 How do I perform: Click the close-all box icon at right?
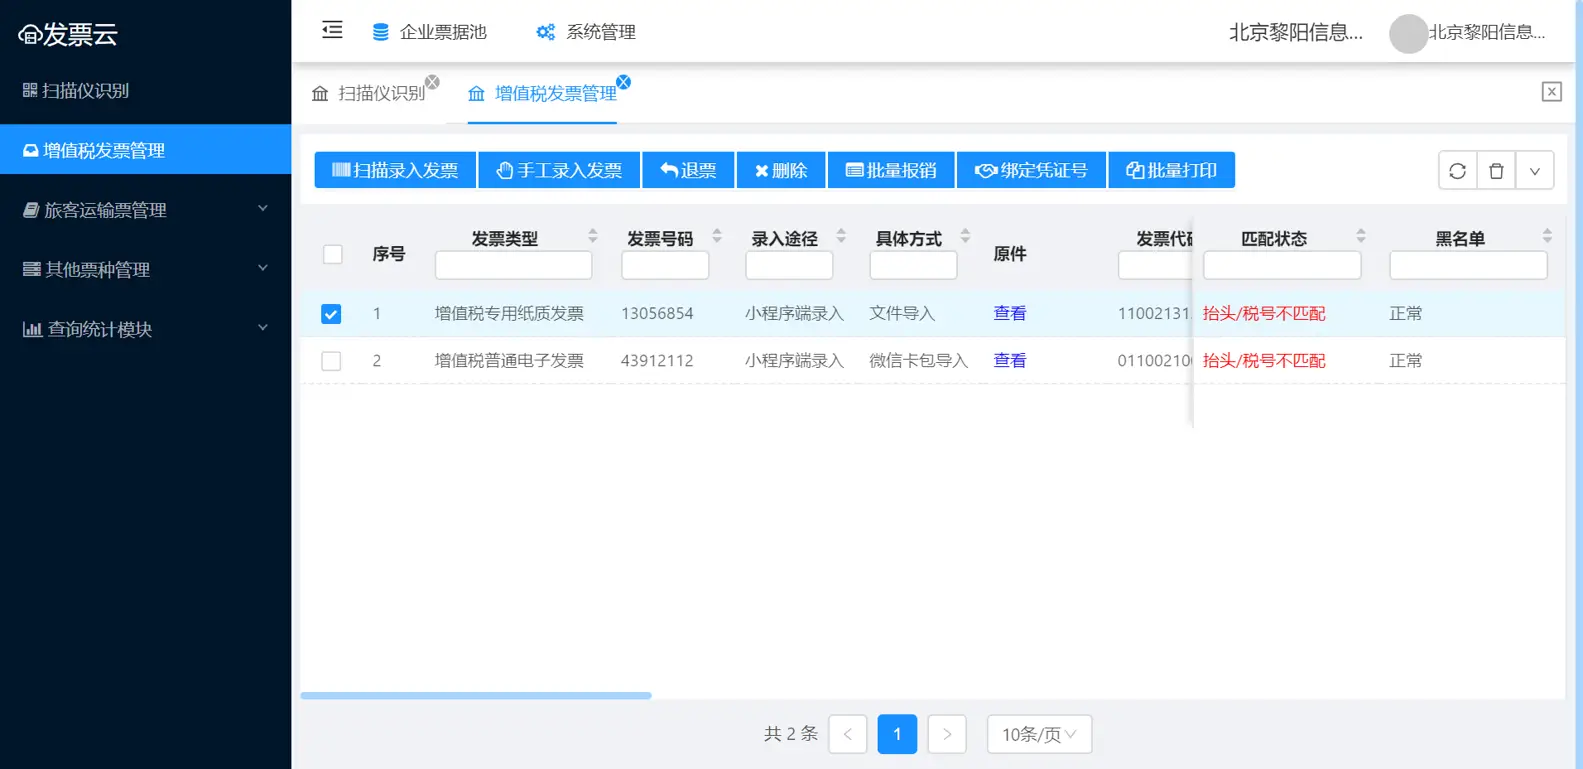pyautogui.click(x=1551, y=92)
